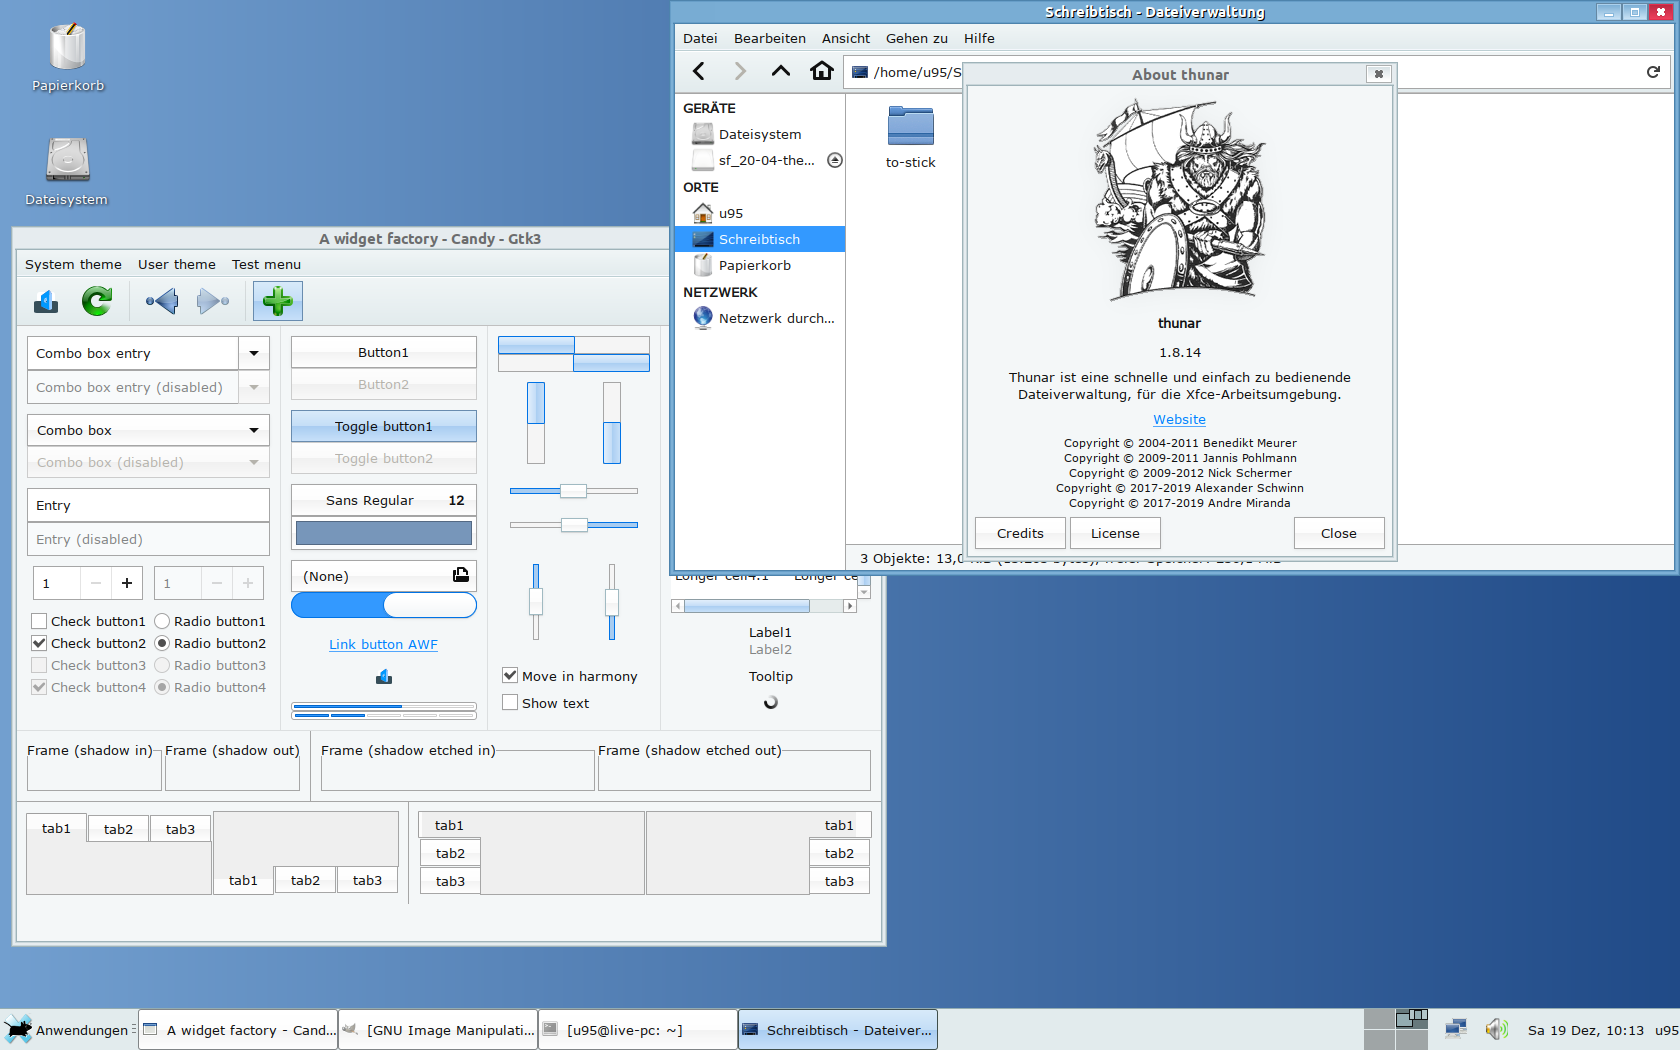Go forward in Thunar with the forward arrow
Image resolution: width=1680 pixels, height=1050 pixels.
(740, 71)
